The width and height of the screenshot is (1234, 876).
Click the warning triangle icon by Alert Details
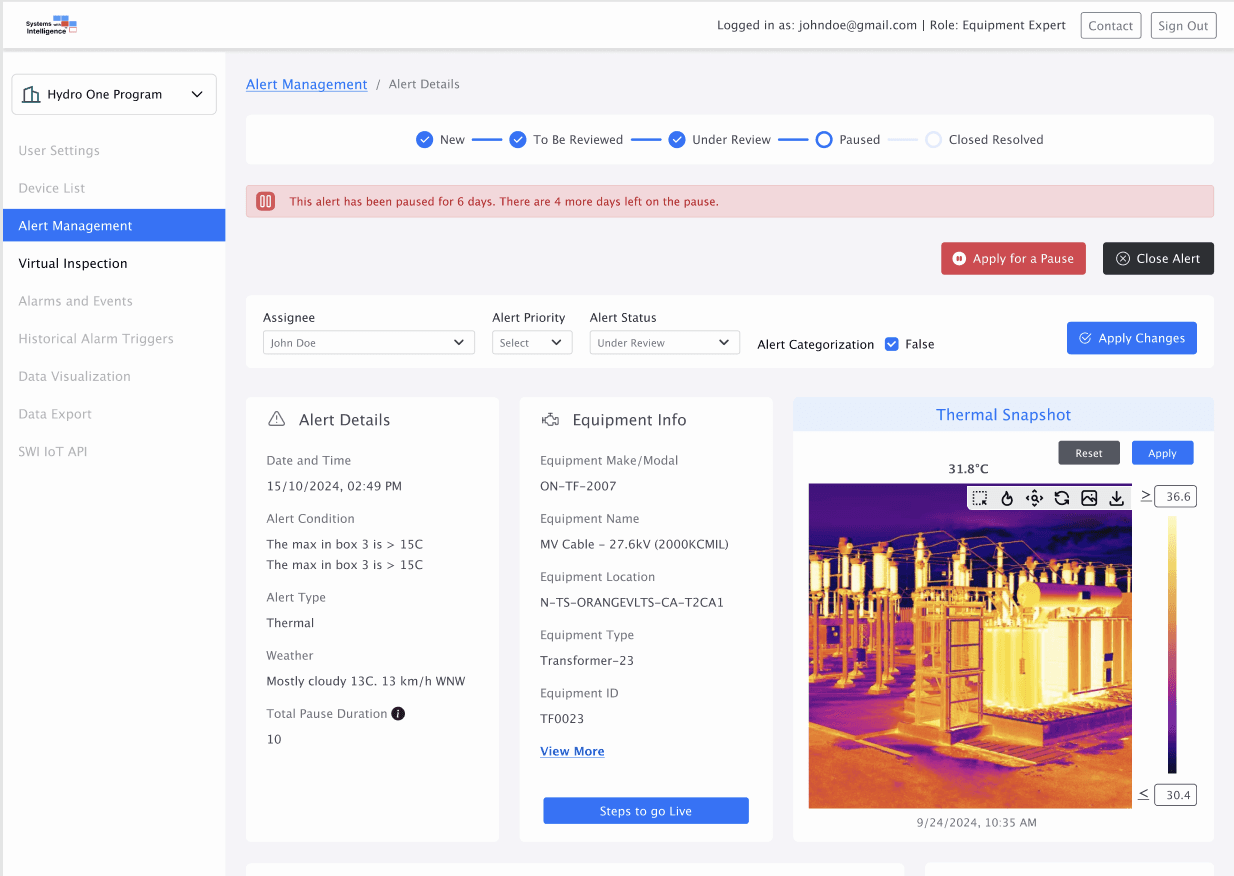tap(277, 420)
